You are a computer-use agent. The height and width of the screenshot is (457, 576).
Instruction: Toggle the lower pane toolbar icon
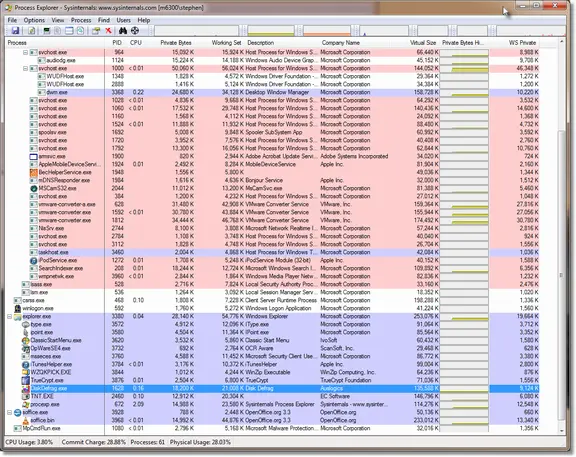point(69,31)
